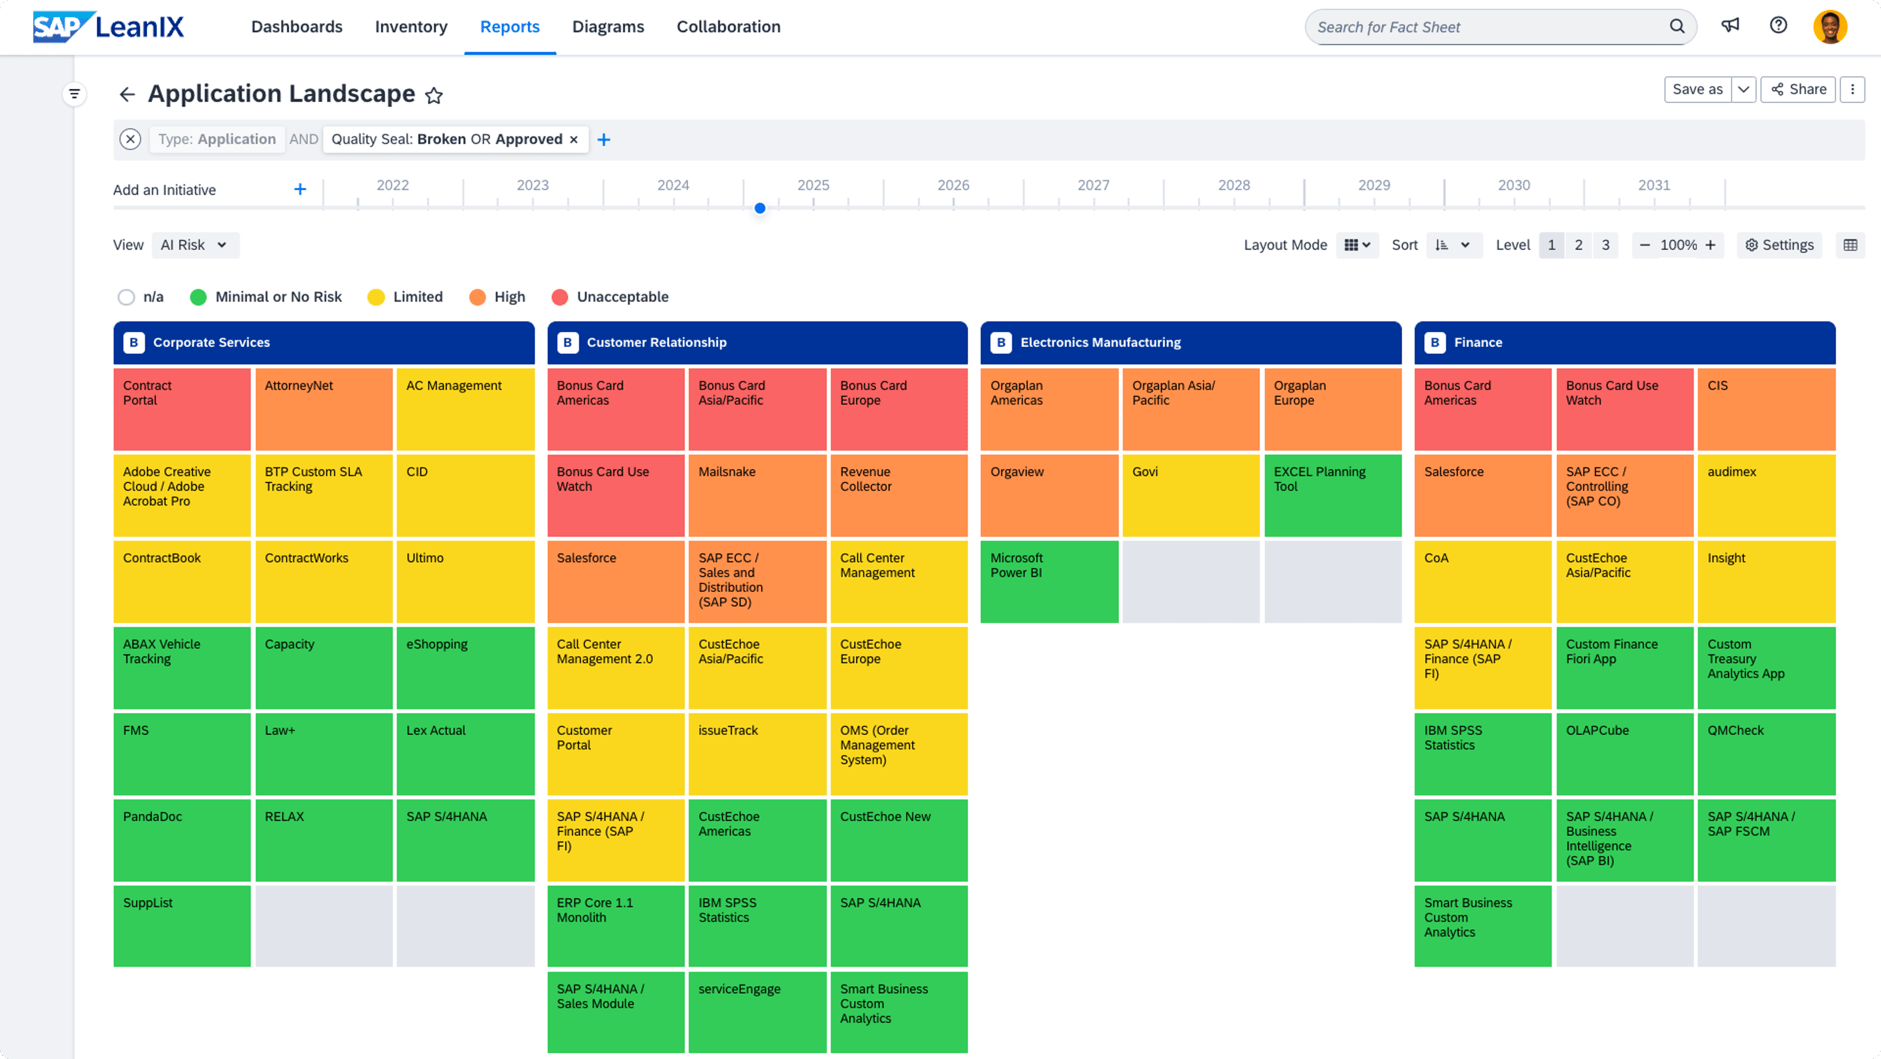Click the Save as button
Image resolution: width=1881 pixels, height=1059 pixels.
pos(1697,89)
